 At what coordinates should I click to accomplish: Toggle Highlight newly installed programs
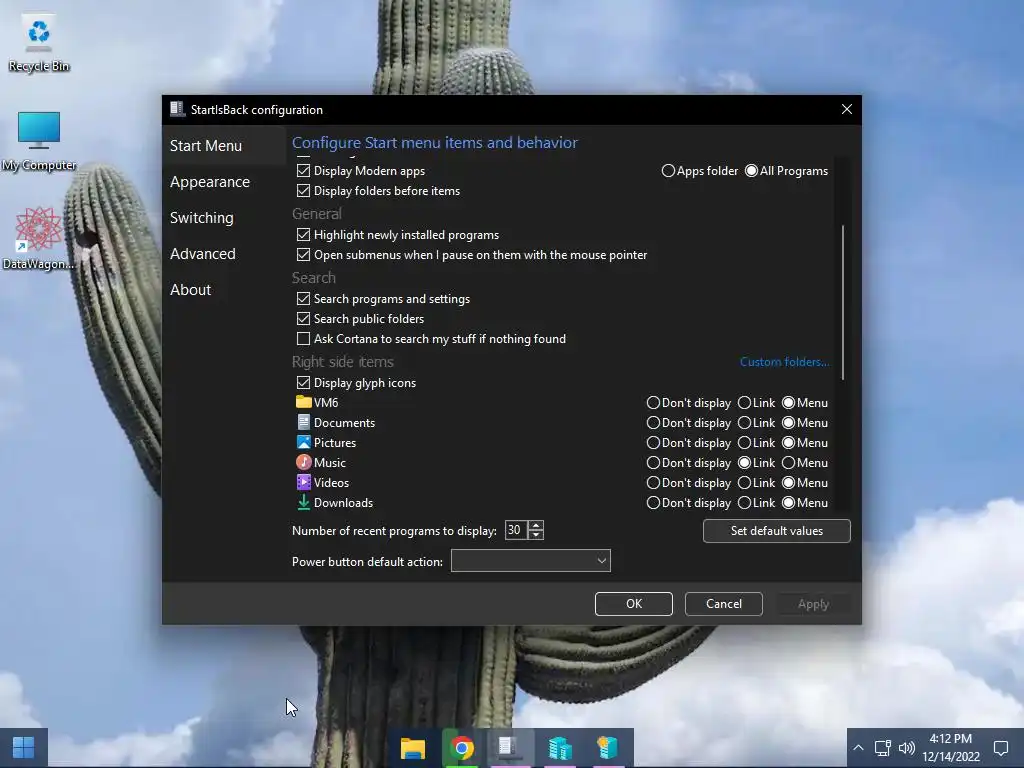point(303,234)
